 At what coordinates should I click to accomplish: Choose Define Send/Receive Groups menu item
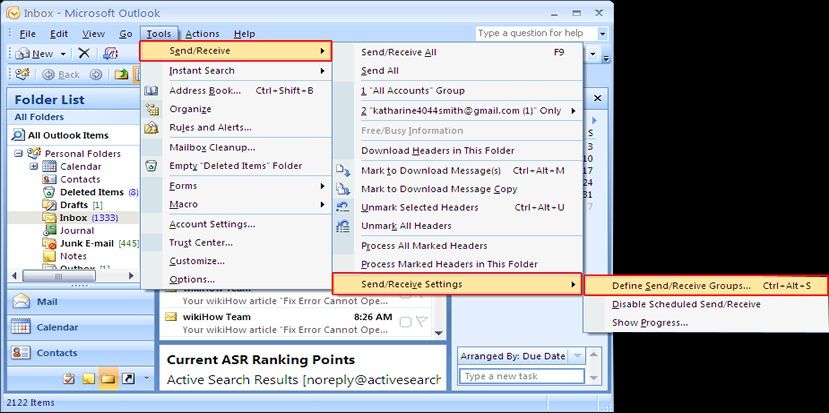[705, 286]
